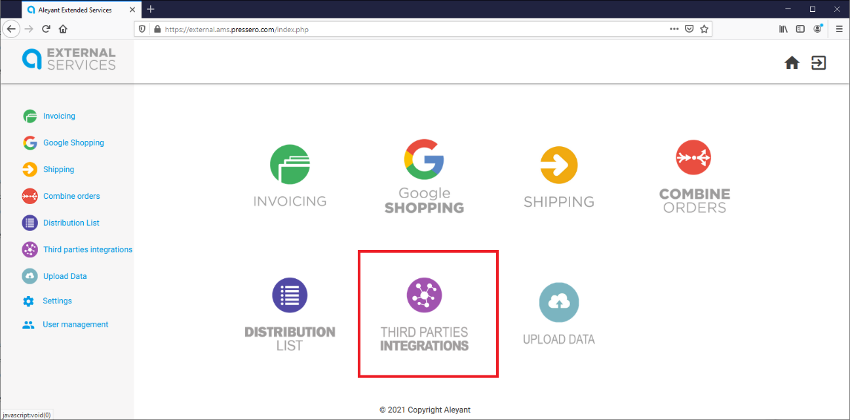Click the sidebar Invoicing icon
Image resolution: width=850 pixels, height=420 pixels.
click(x=30, y=116)
